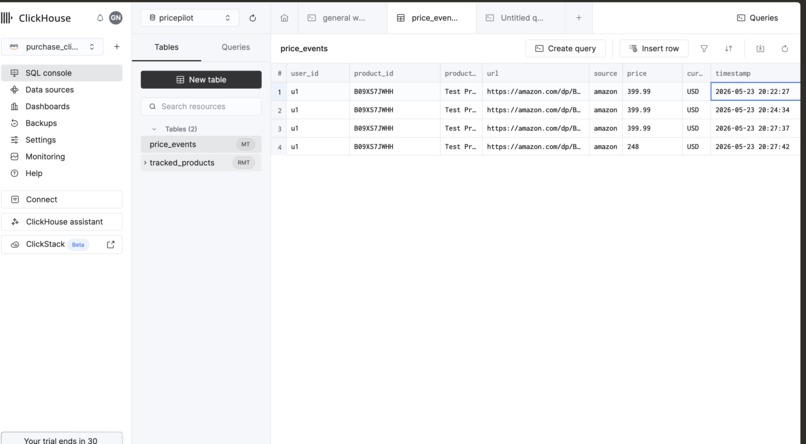
Task: Open a new tab with plus
Action: point(578,18)
